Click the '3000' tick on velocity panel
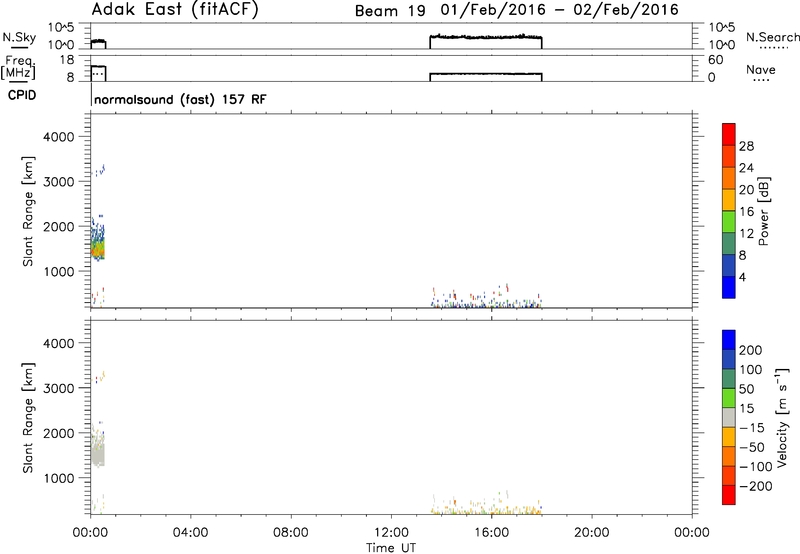Viewport: 800px width, 554px height. [59, 388]
